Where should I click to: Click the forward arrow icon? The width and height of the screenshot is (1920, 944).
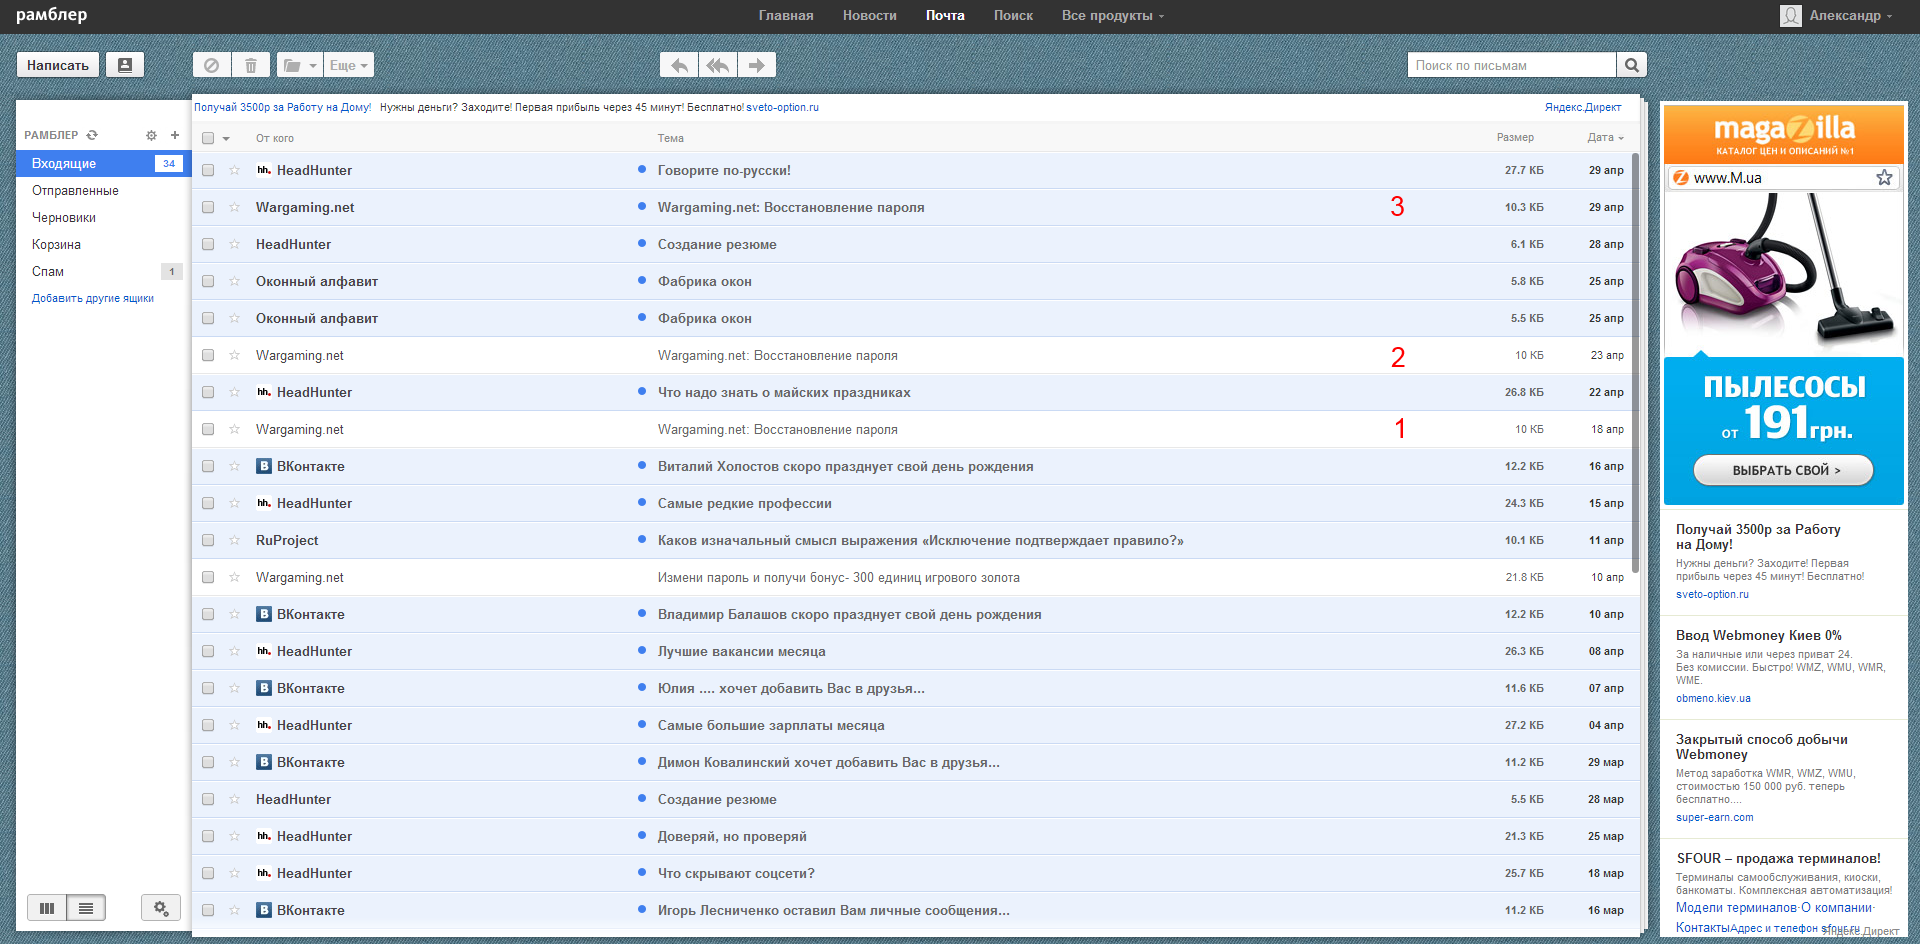pos(757,65)
